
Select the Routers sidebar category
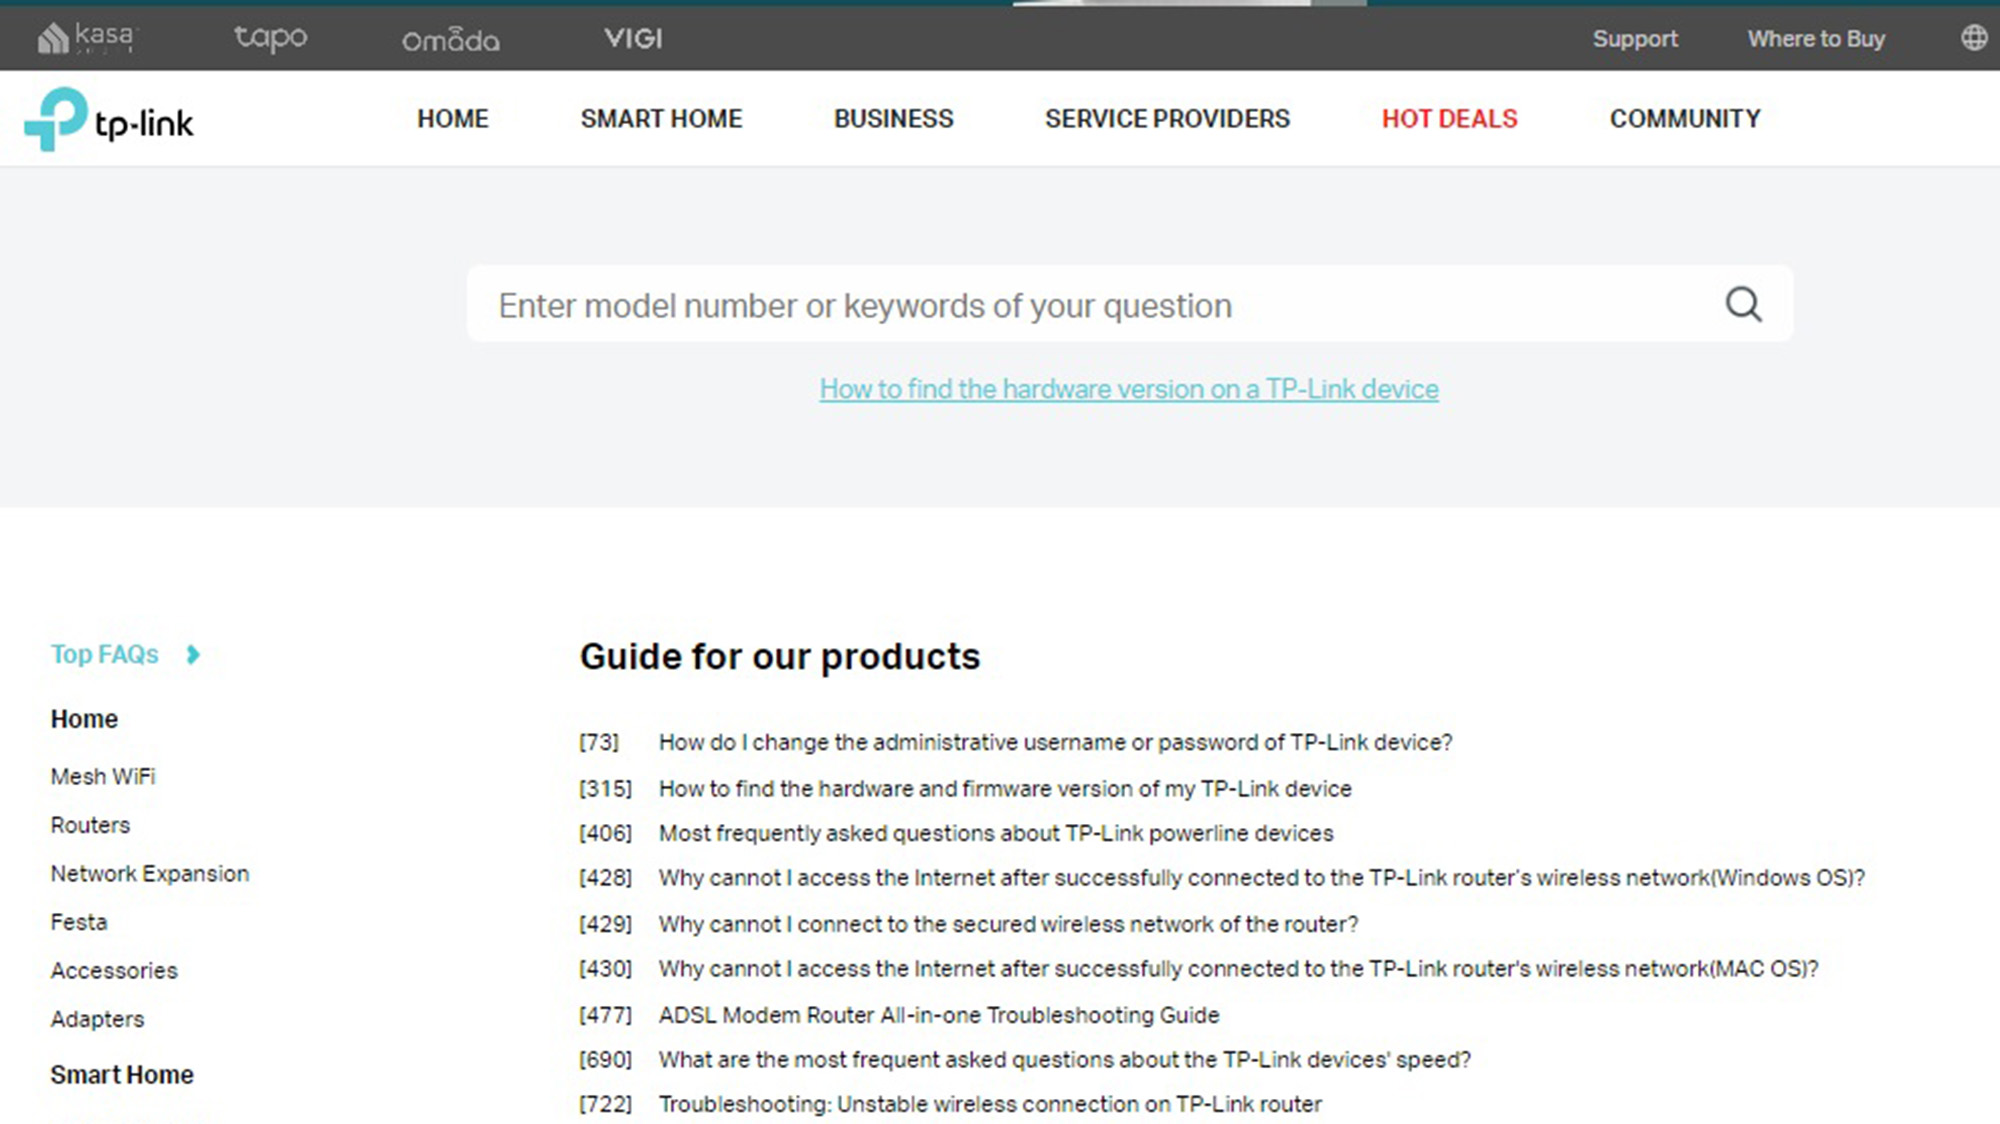pos(89,824)
